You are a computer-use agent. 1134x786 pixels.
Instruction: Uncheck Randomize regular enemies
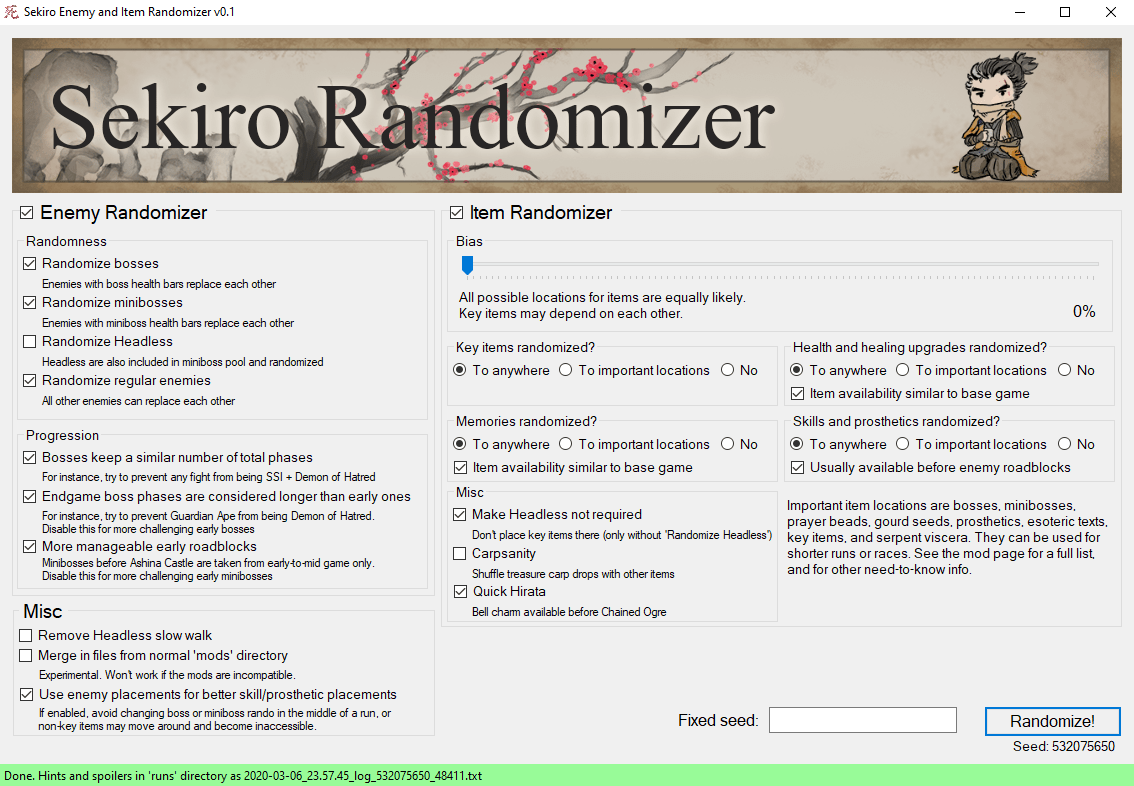[30, 380]
